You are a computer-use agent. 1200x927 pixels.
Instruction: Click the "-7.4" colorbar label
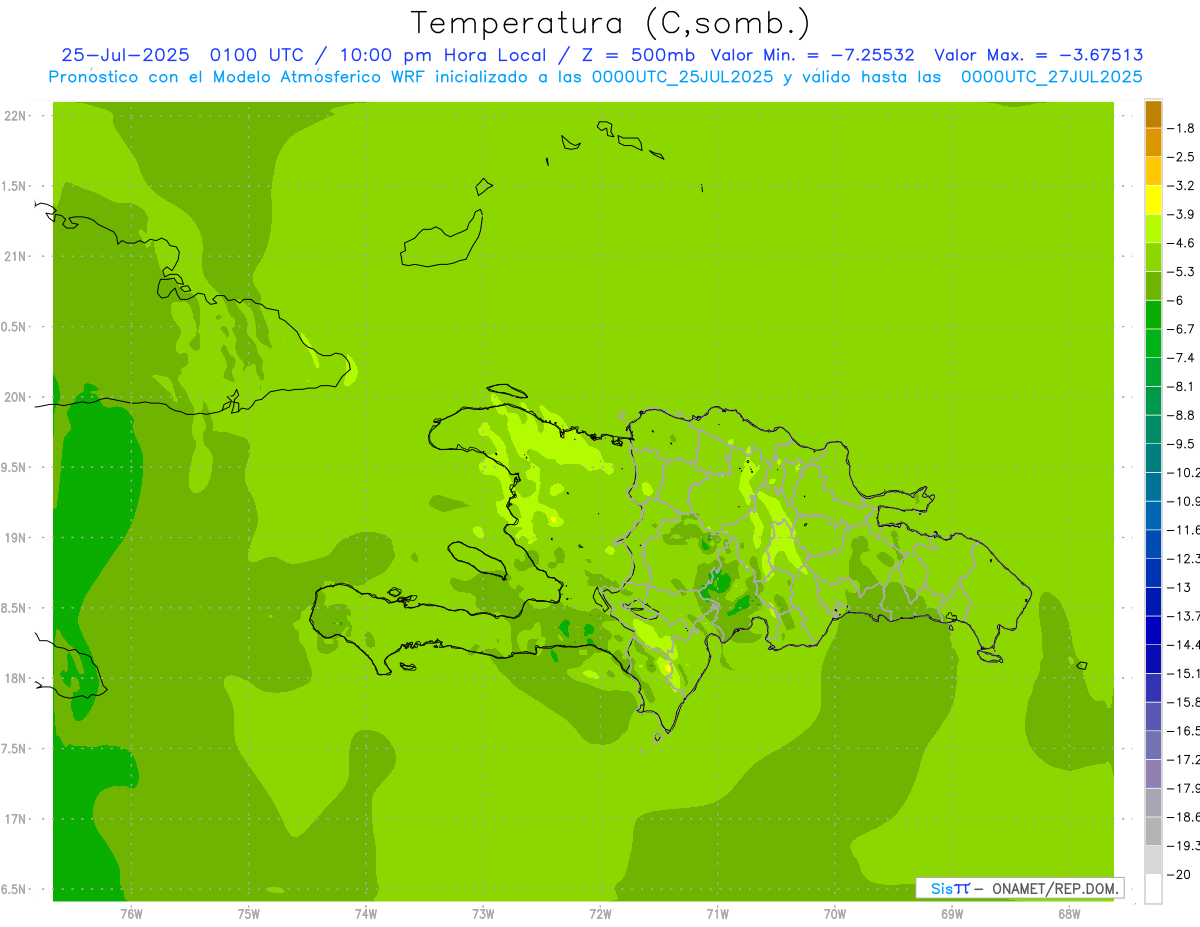click(x=1181, y=358)
